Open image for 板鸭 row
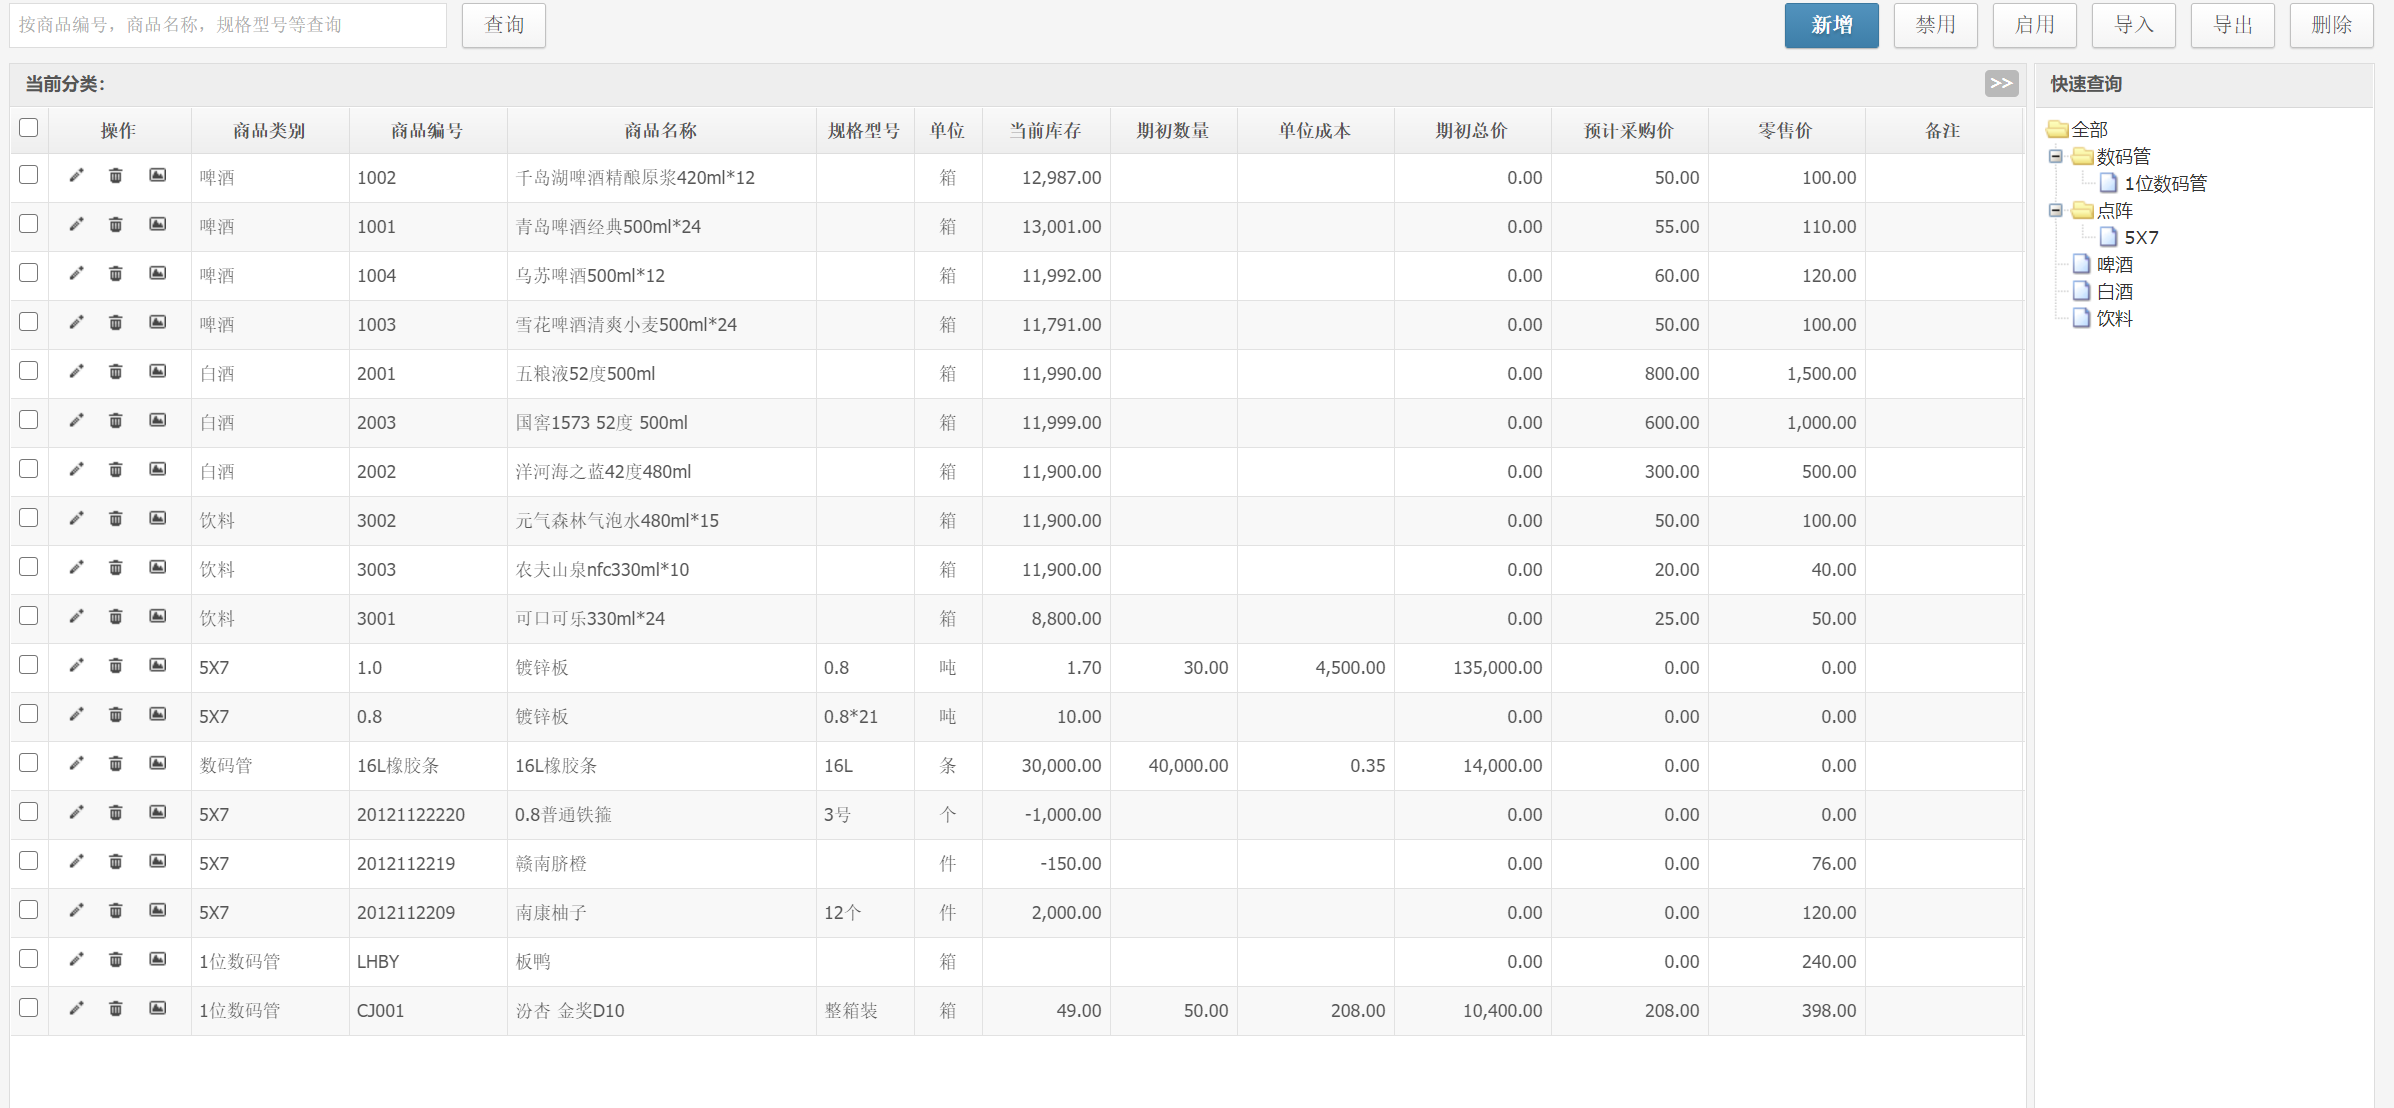 tap(158, 960)
